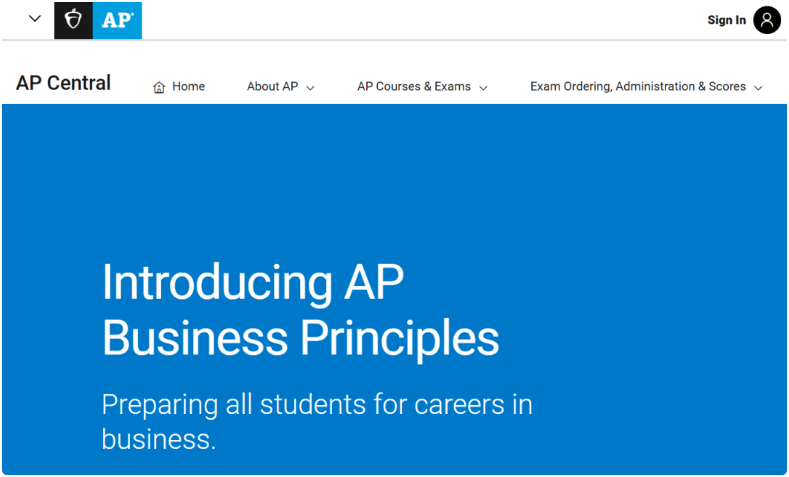The image size is (789, 477).
Task: Click the Introducing AP Business Principles headline
Action: [x=300, y=309]
